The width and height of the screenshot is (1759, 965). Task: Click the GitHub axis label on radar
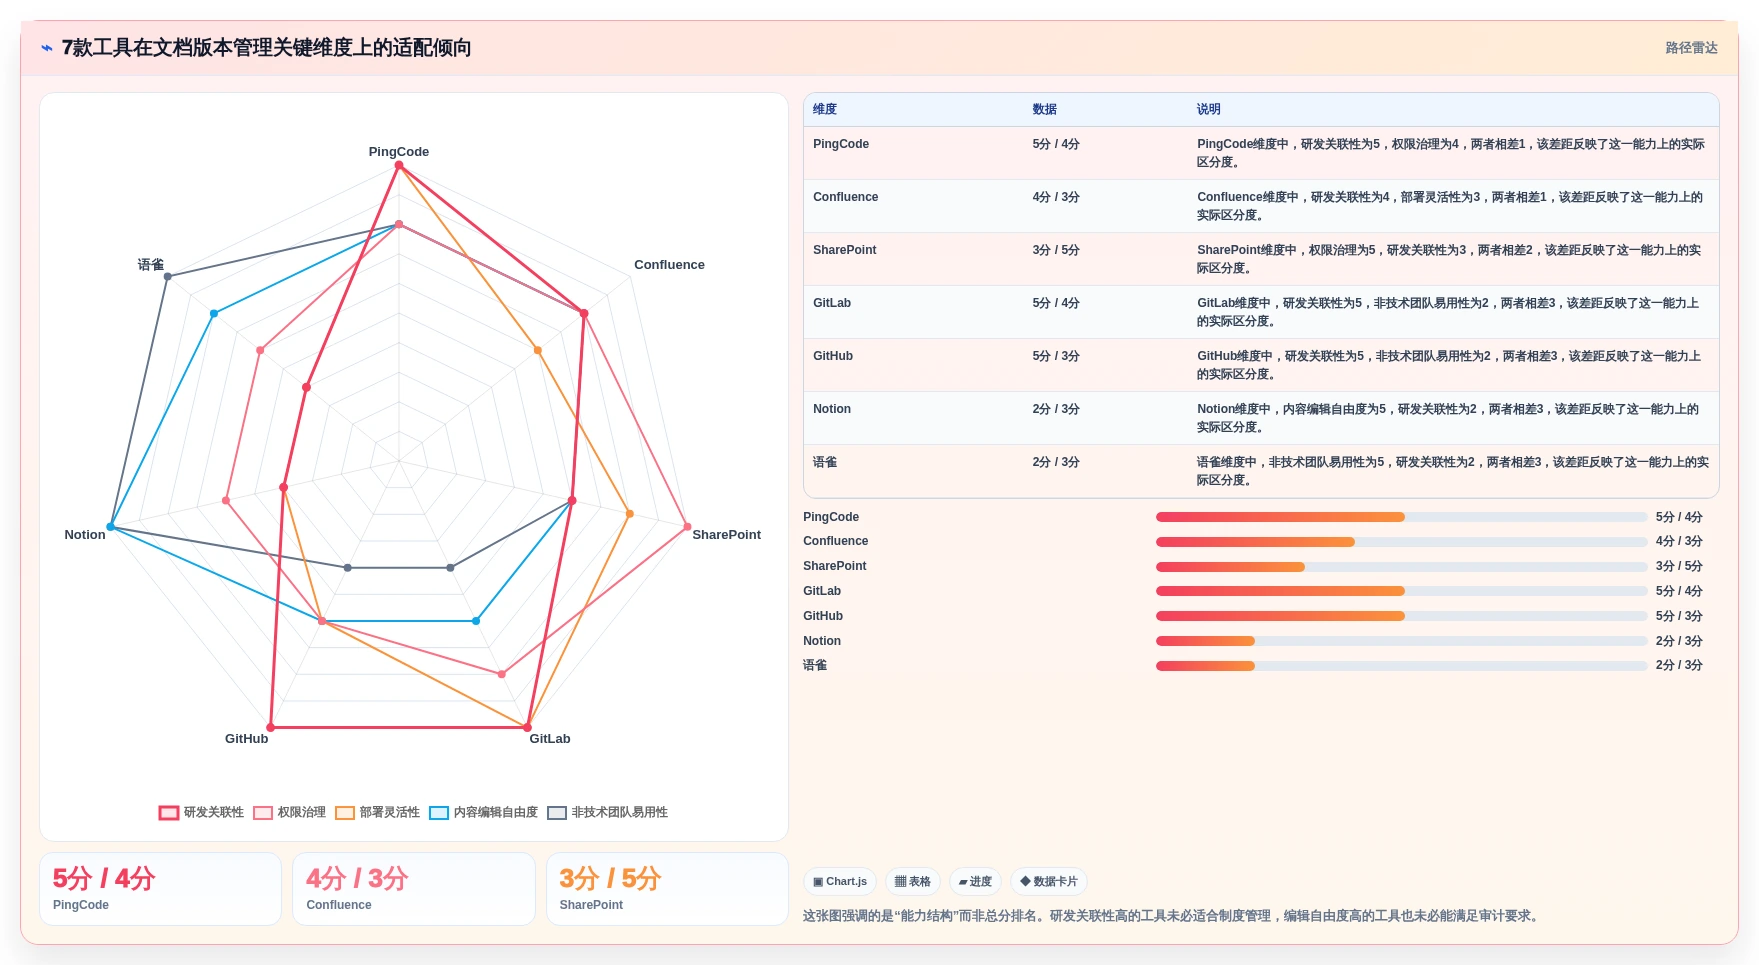[x=246, y=739]
